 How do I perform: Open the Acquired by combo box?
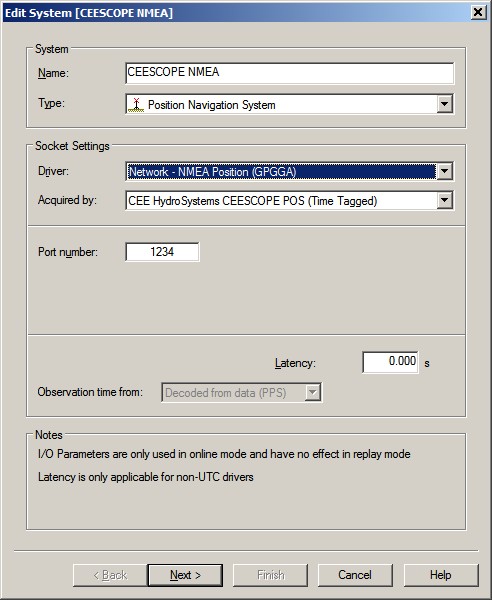[290, 200]
